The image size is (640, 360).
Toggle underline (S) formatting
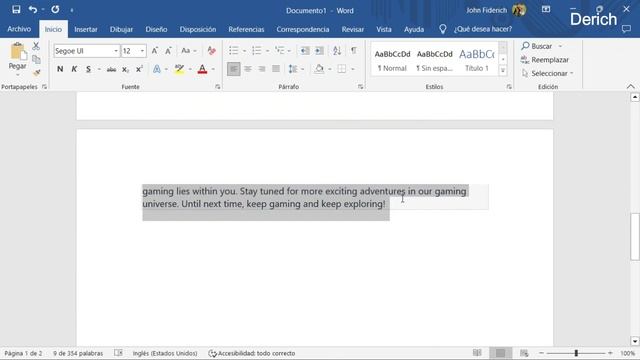coord(88,69)
